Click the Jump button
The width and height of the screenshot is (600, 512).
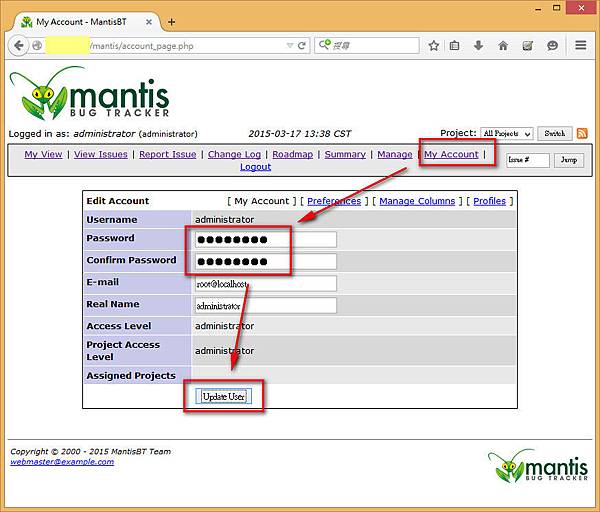click(569, 160)
